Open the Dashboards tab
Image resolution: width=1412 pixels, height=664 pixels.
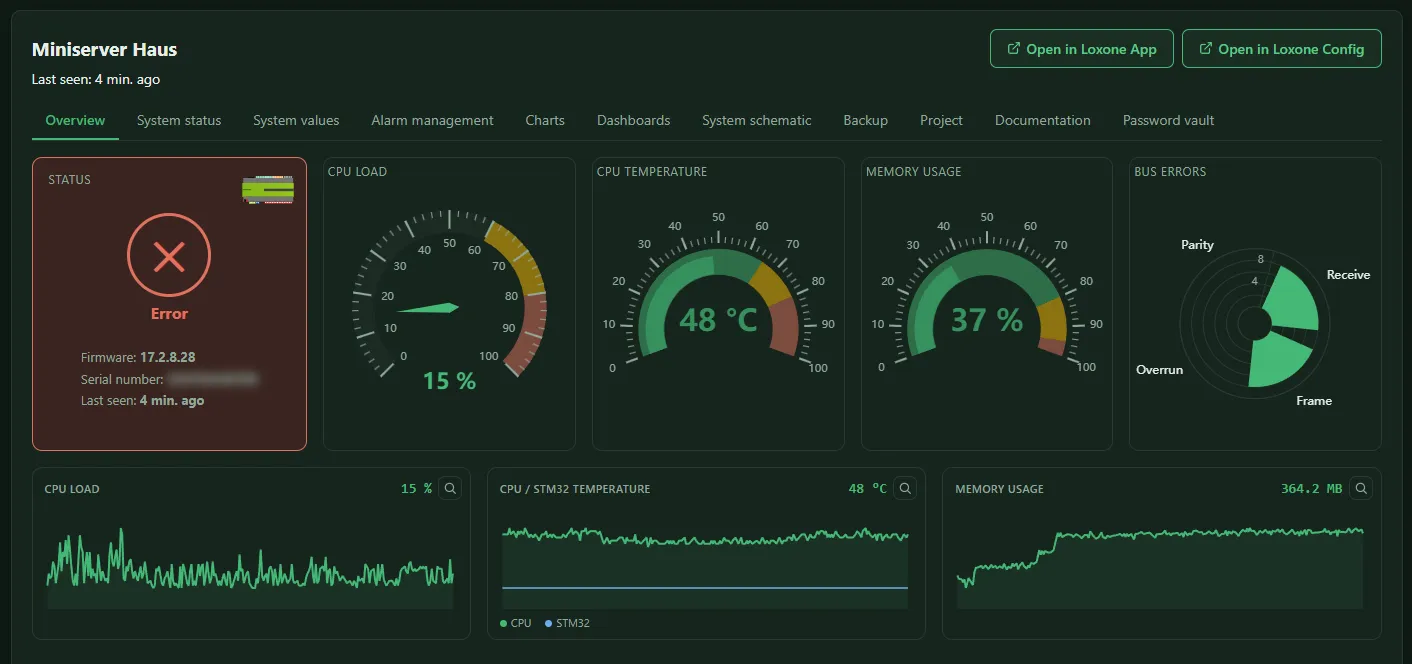[x=633, y=120]
